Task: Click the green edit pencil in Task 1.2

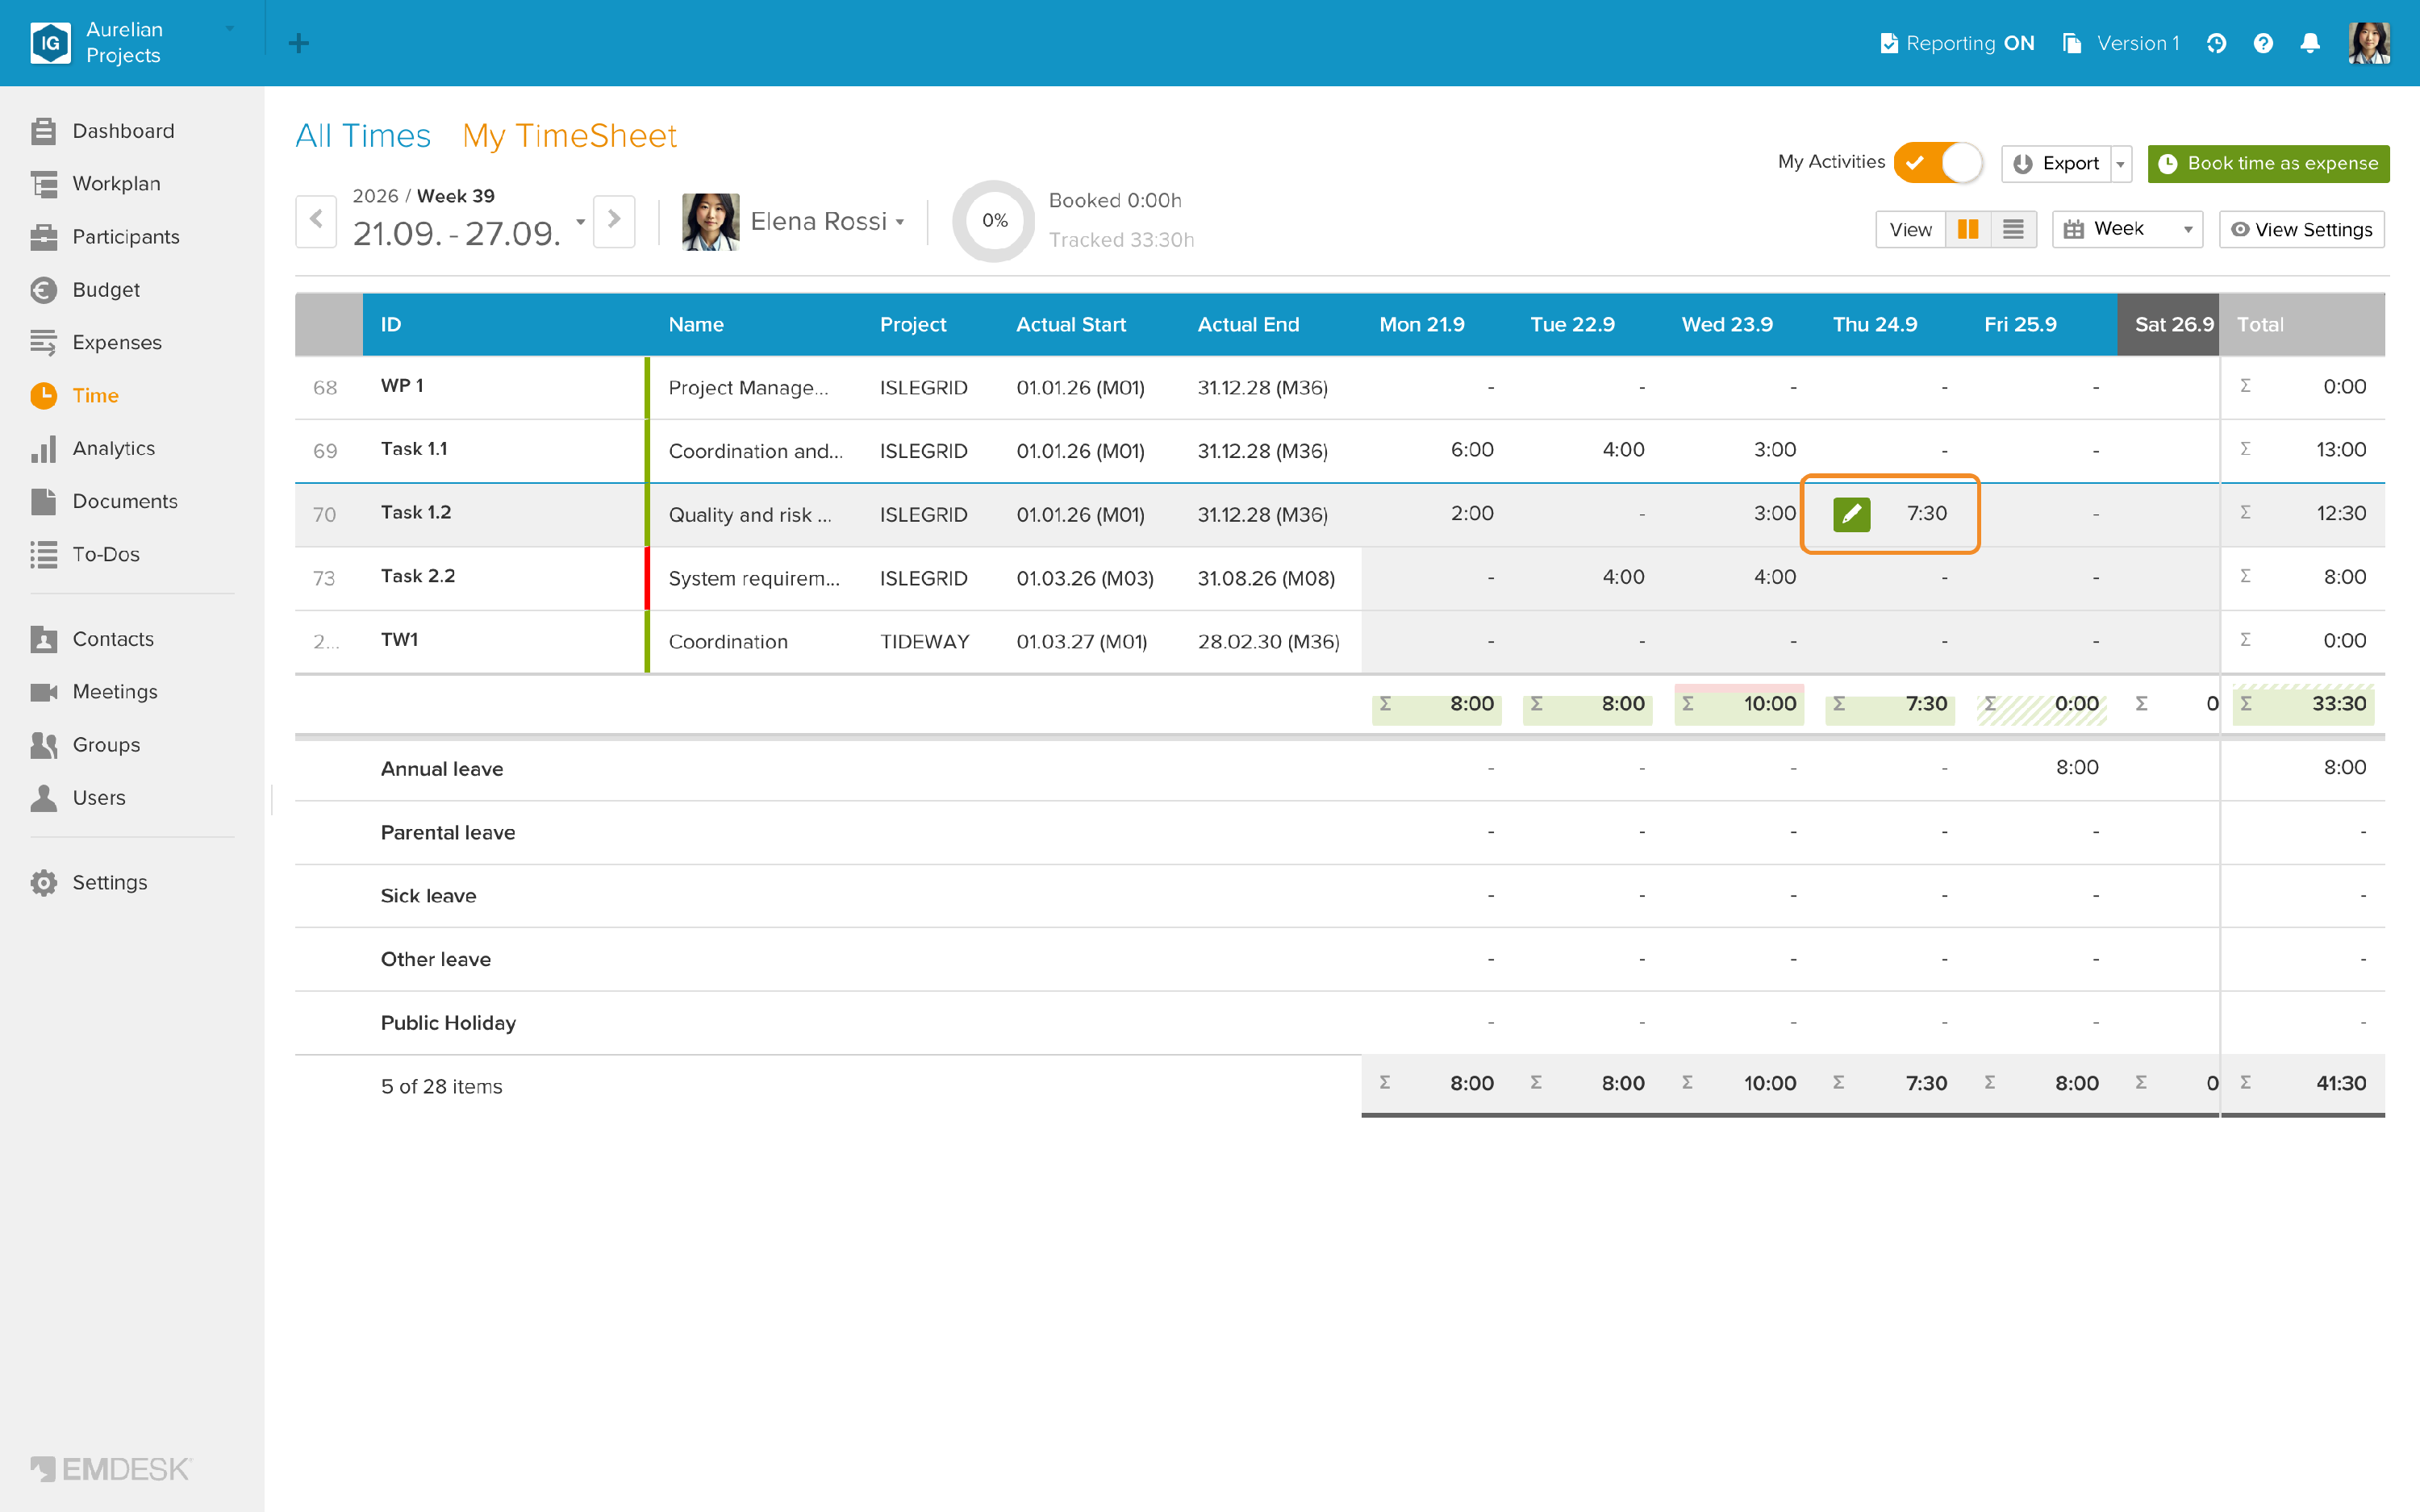Action: click(x=1851, y=514)
